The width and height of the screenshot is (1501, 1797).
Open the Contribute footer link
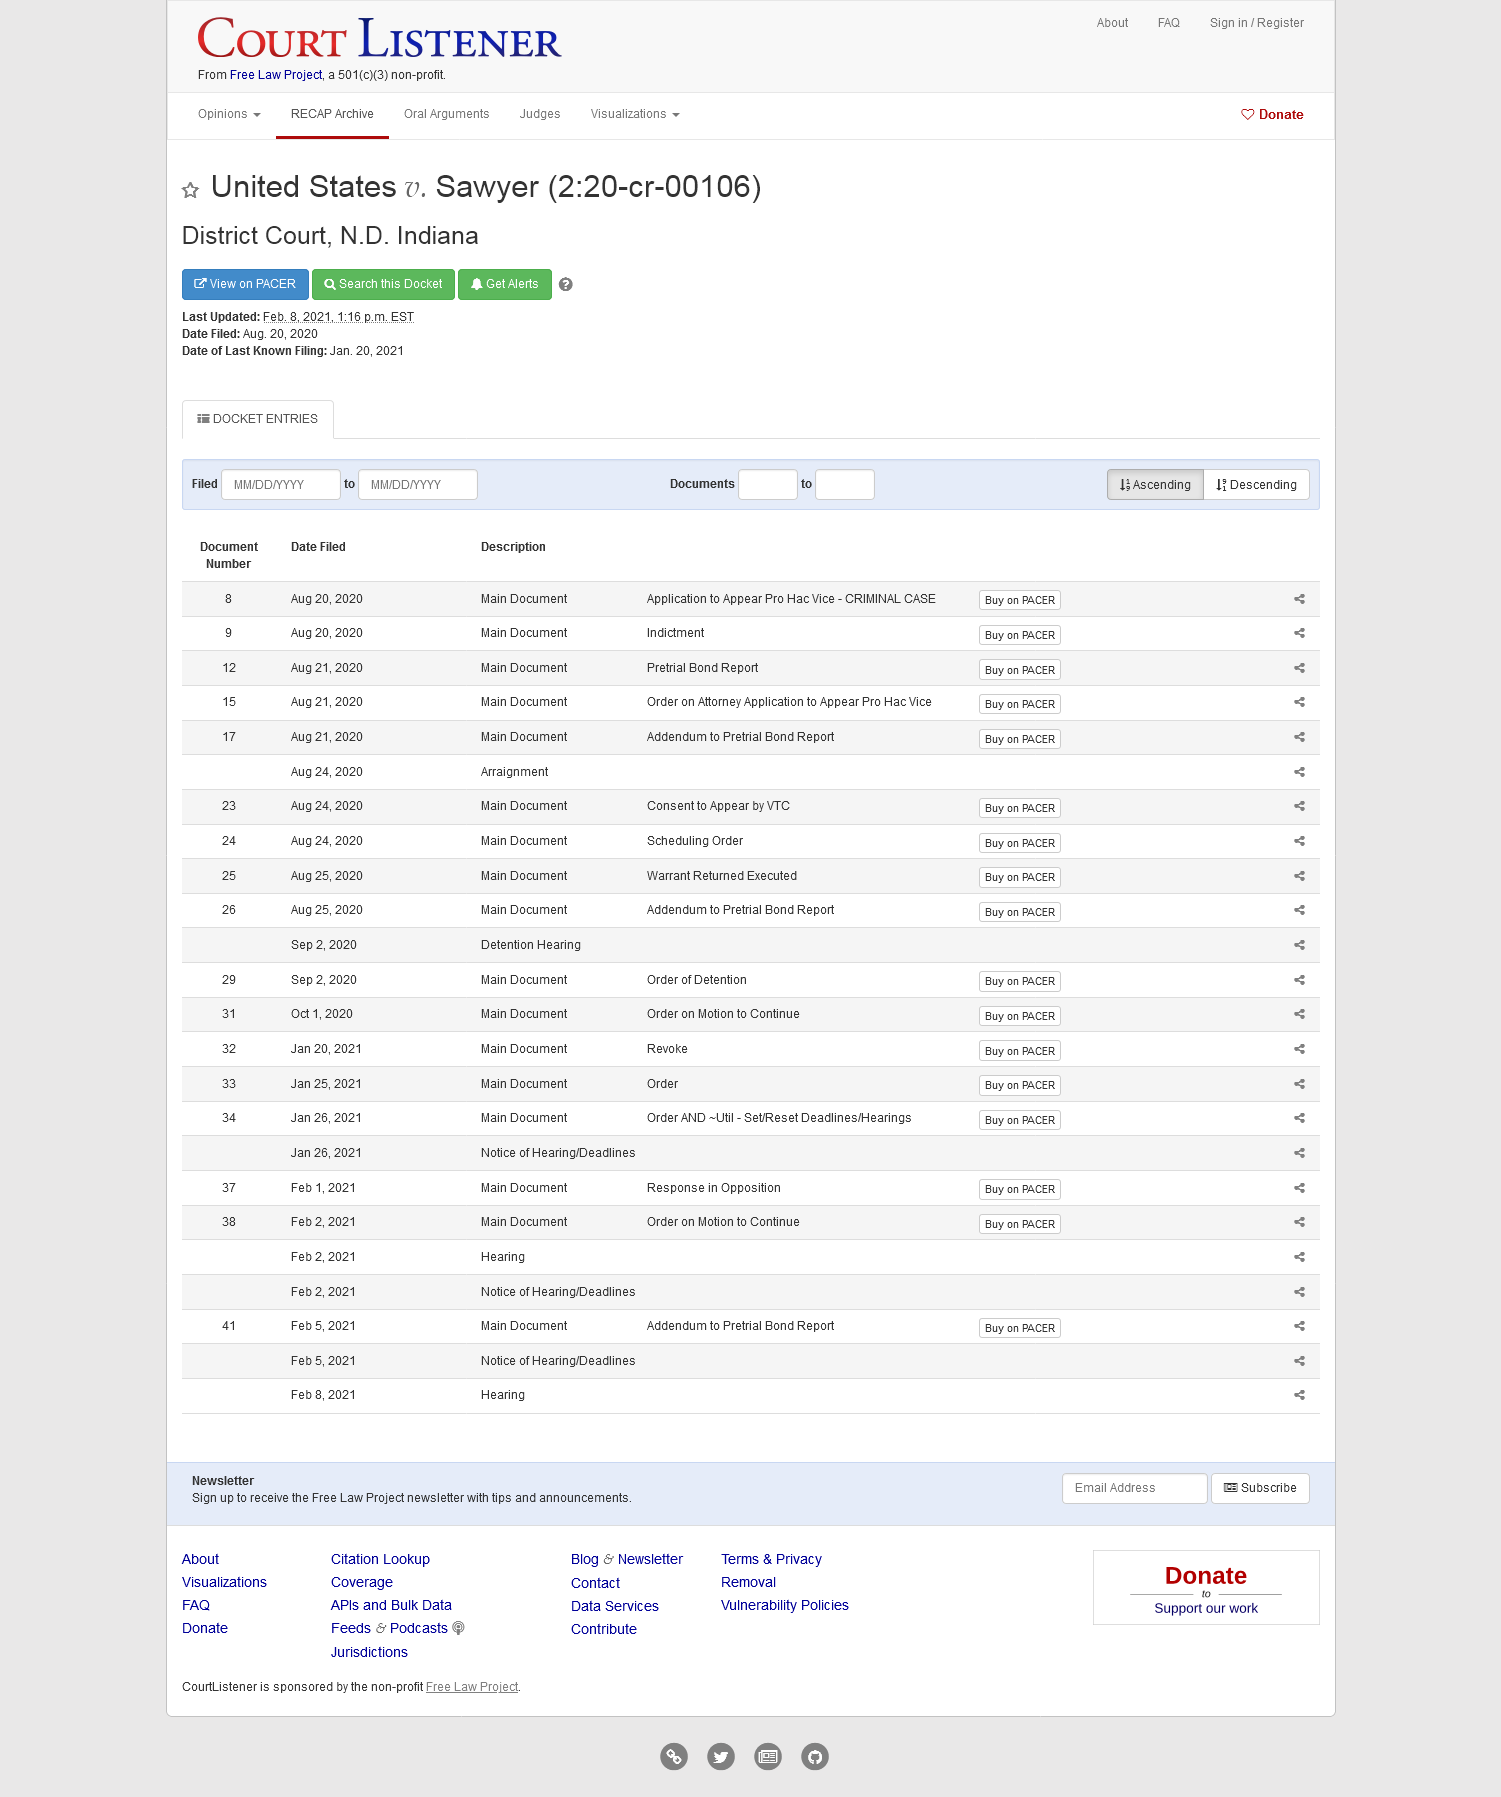tap(604, 1629)
